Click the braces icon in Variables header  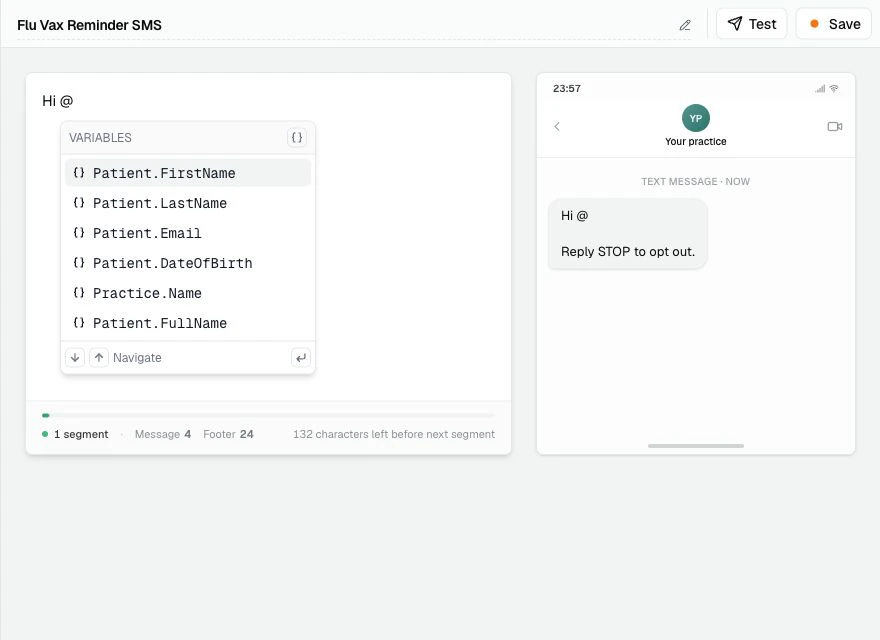point(297,137)
